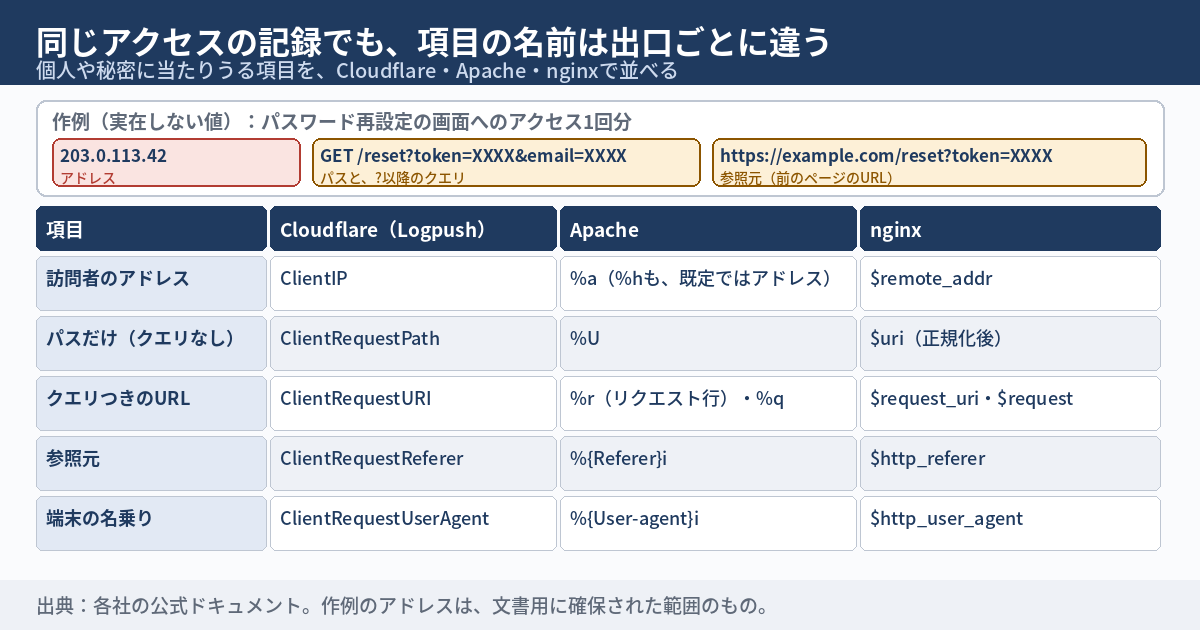Click the %{User-agent}i cell
This screenshot has height=630, width=1200.
click(708, 523)
